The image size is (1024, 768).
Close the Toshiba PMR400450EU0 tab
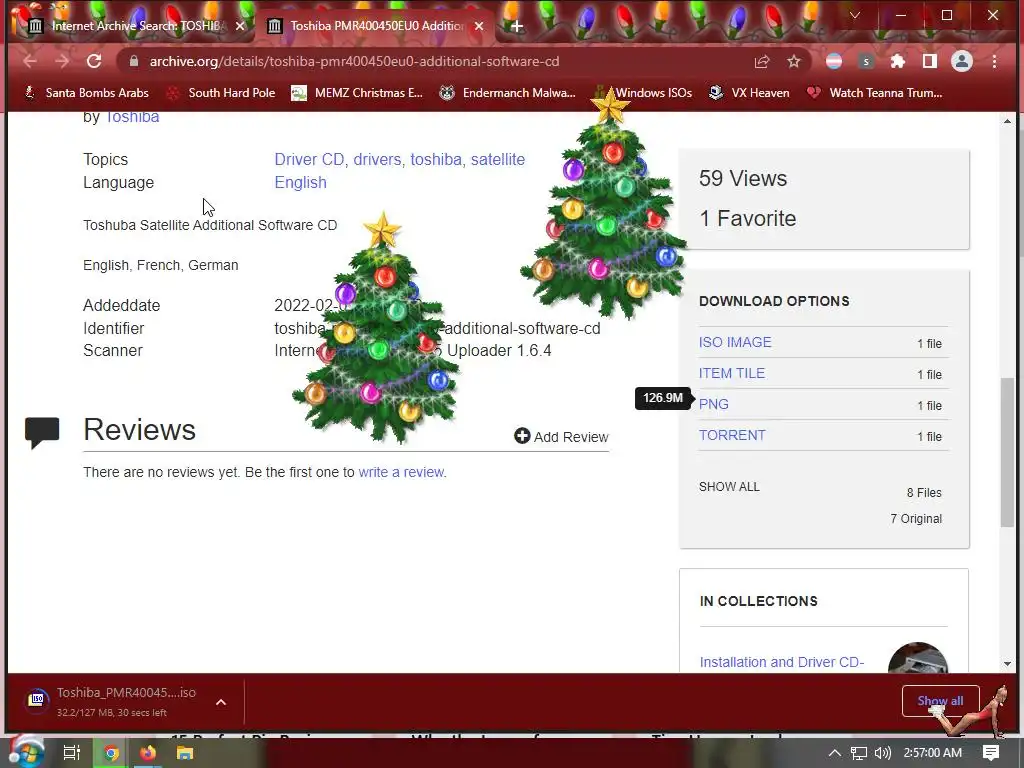pyautogui.click(x=479, y=26)
